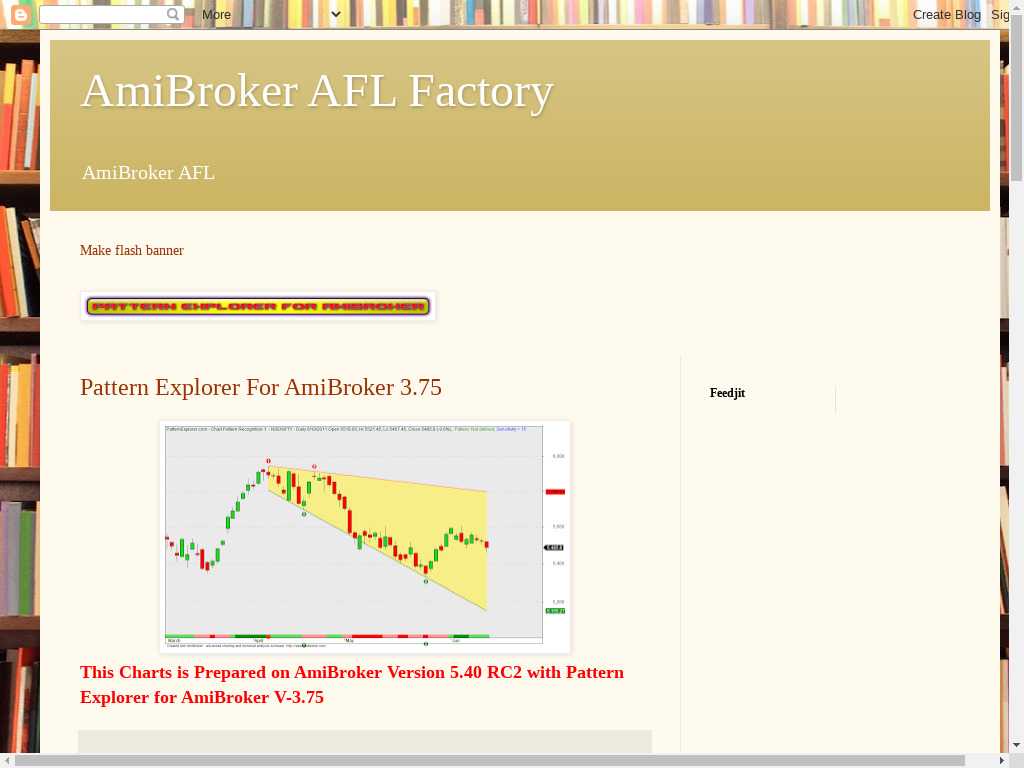The height and width of the screenshot is (768, 1024).
Task: Click the vertical scrollbar down arrow
Action: [1016, 745]
